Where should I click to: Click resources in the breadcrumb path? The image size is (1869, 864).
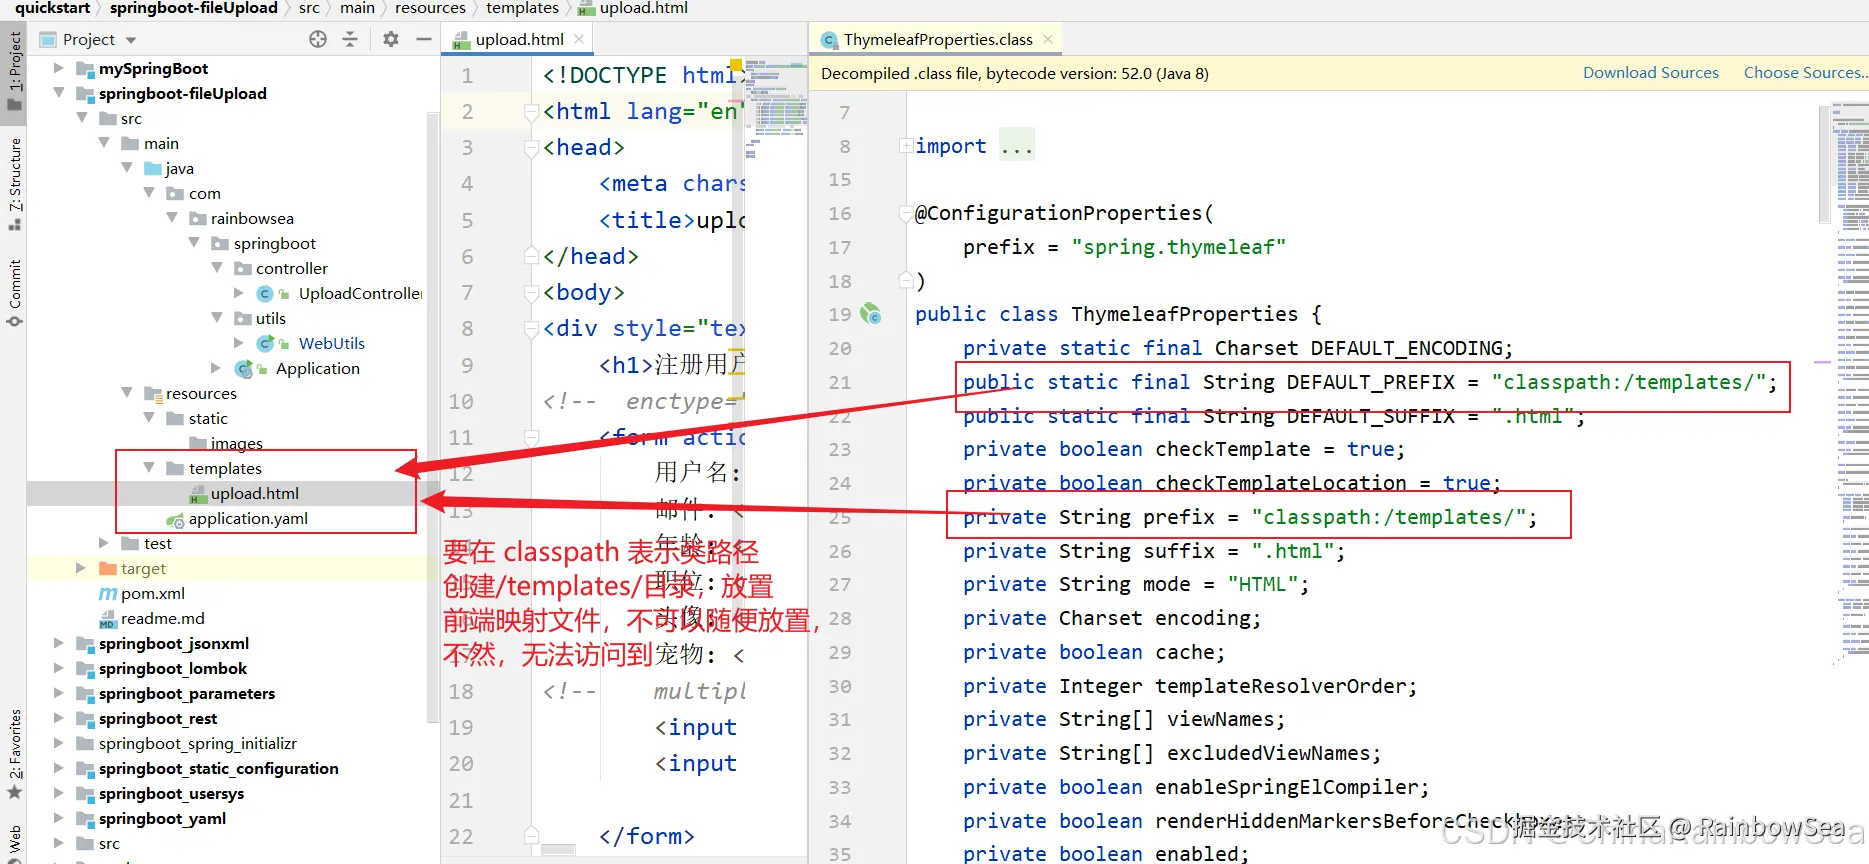pyautogui.click(x=430, y=8)
